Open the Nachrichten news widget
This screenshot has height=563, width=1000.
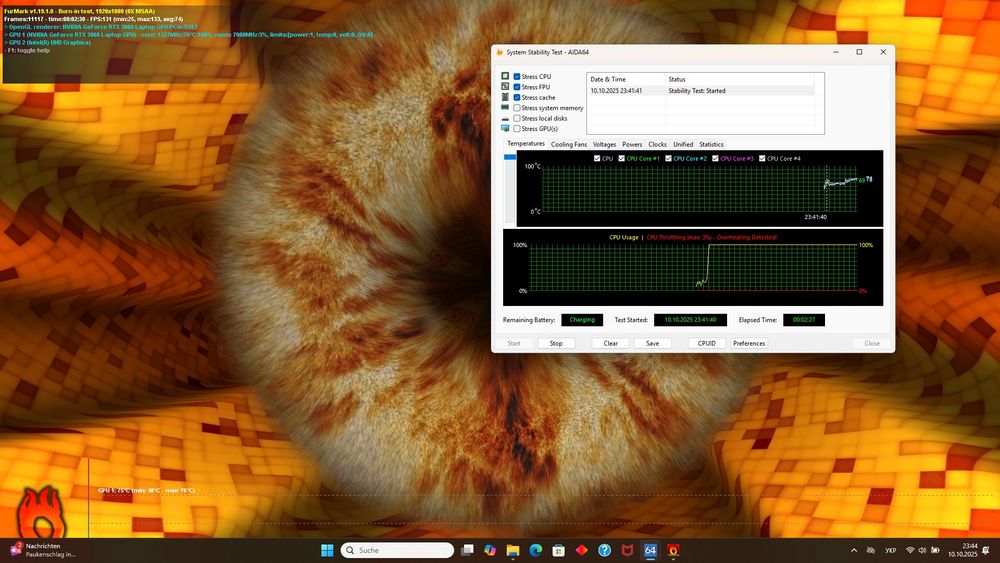tap(43, 550)
